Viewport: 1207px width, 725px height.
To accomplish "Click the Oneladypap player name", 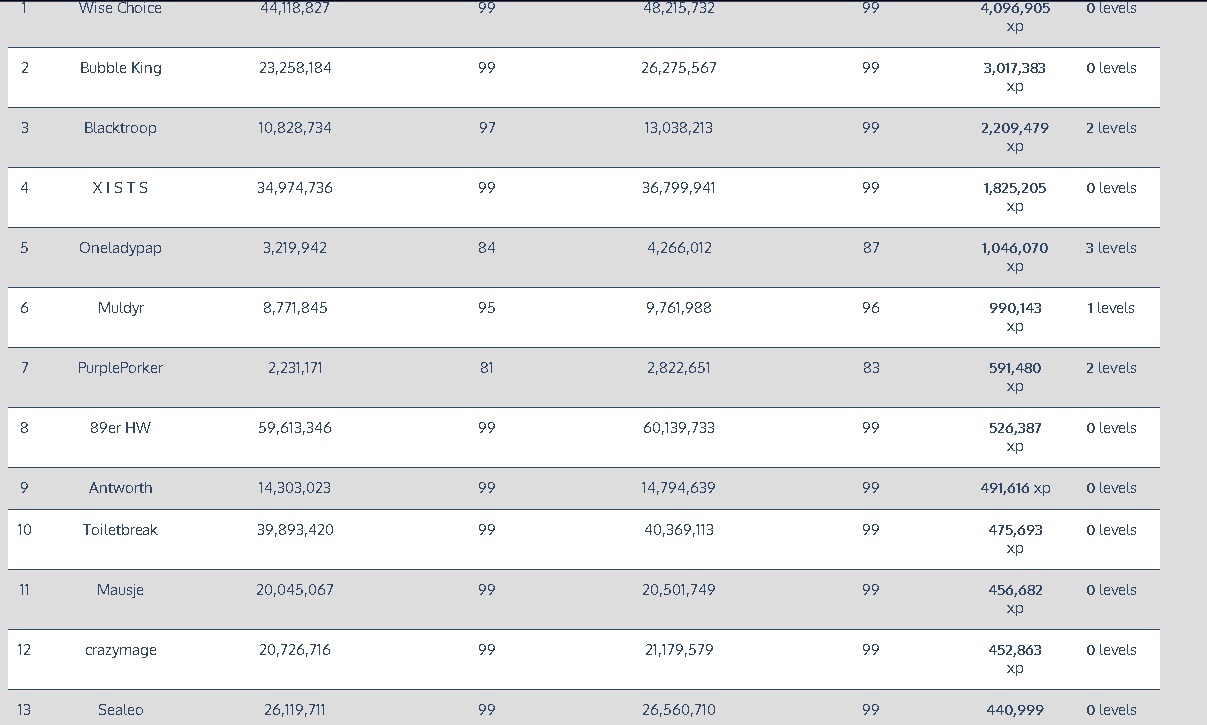I will [x=120, y=248].
